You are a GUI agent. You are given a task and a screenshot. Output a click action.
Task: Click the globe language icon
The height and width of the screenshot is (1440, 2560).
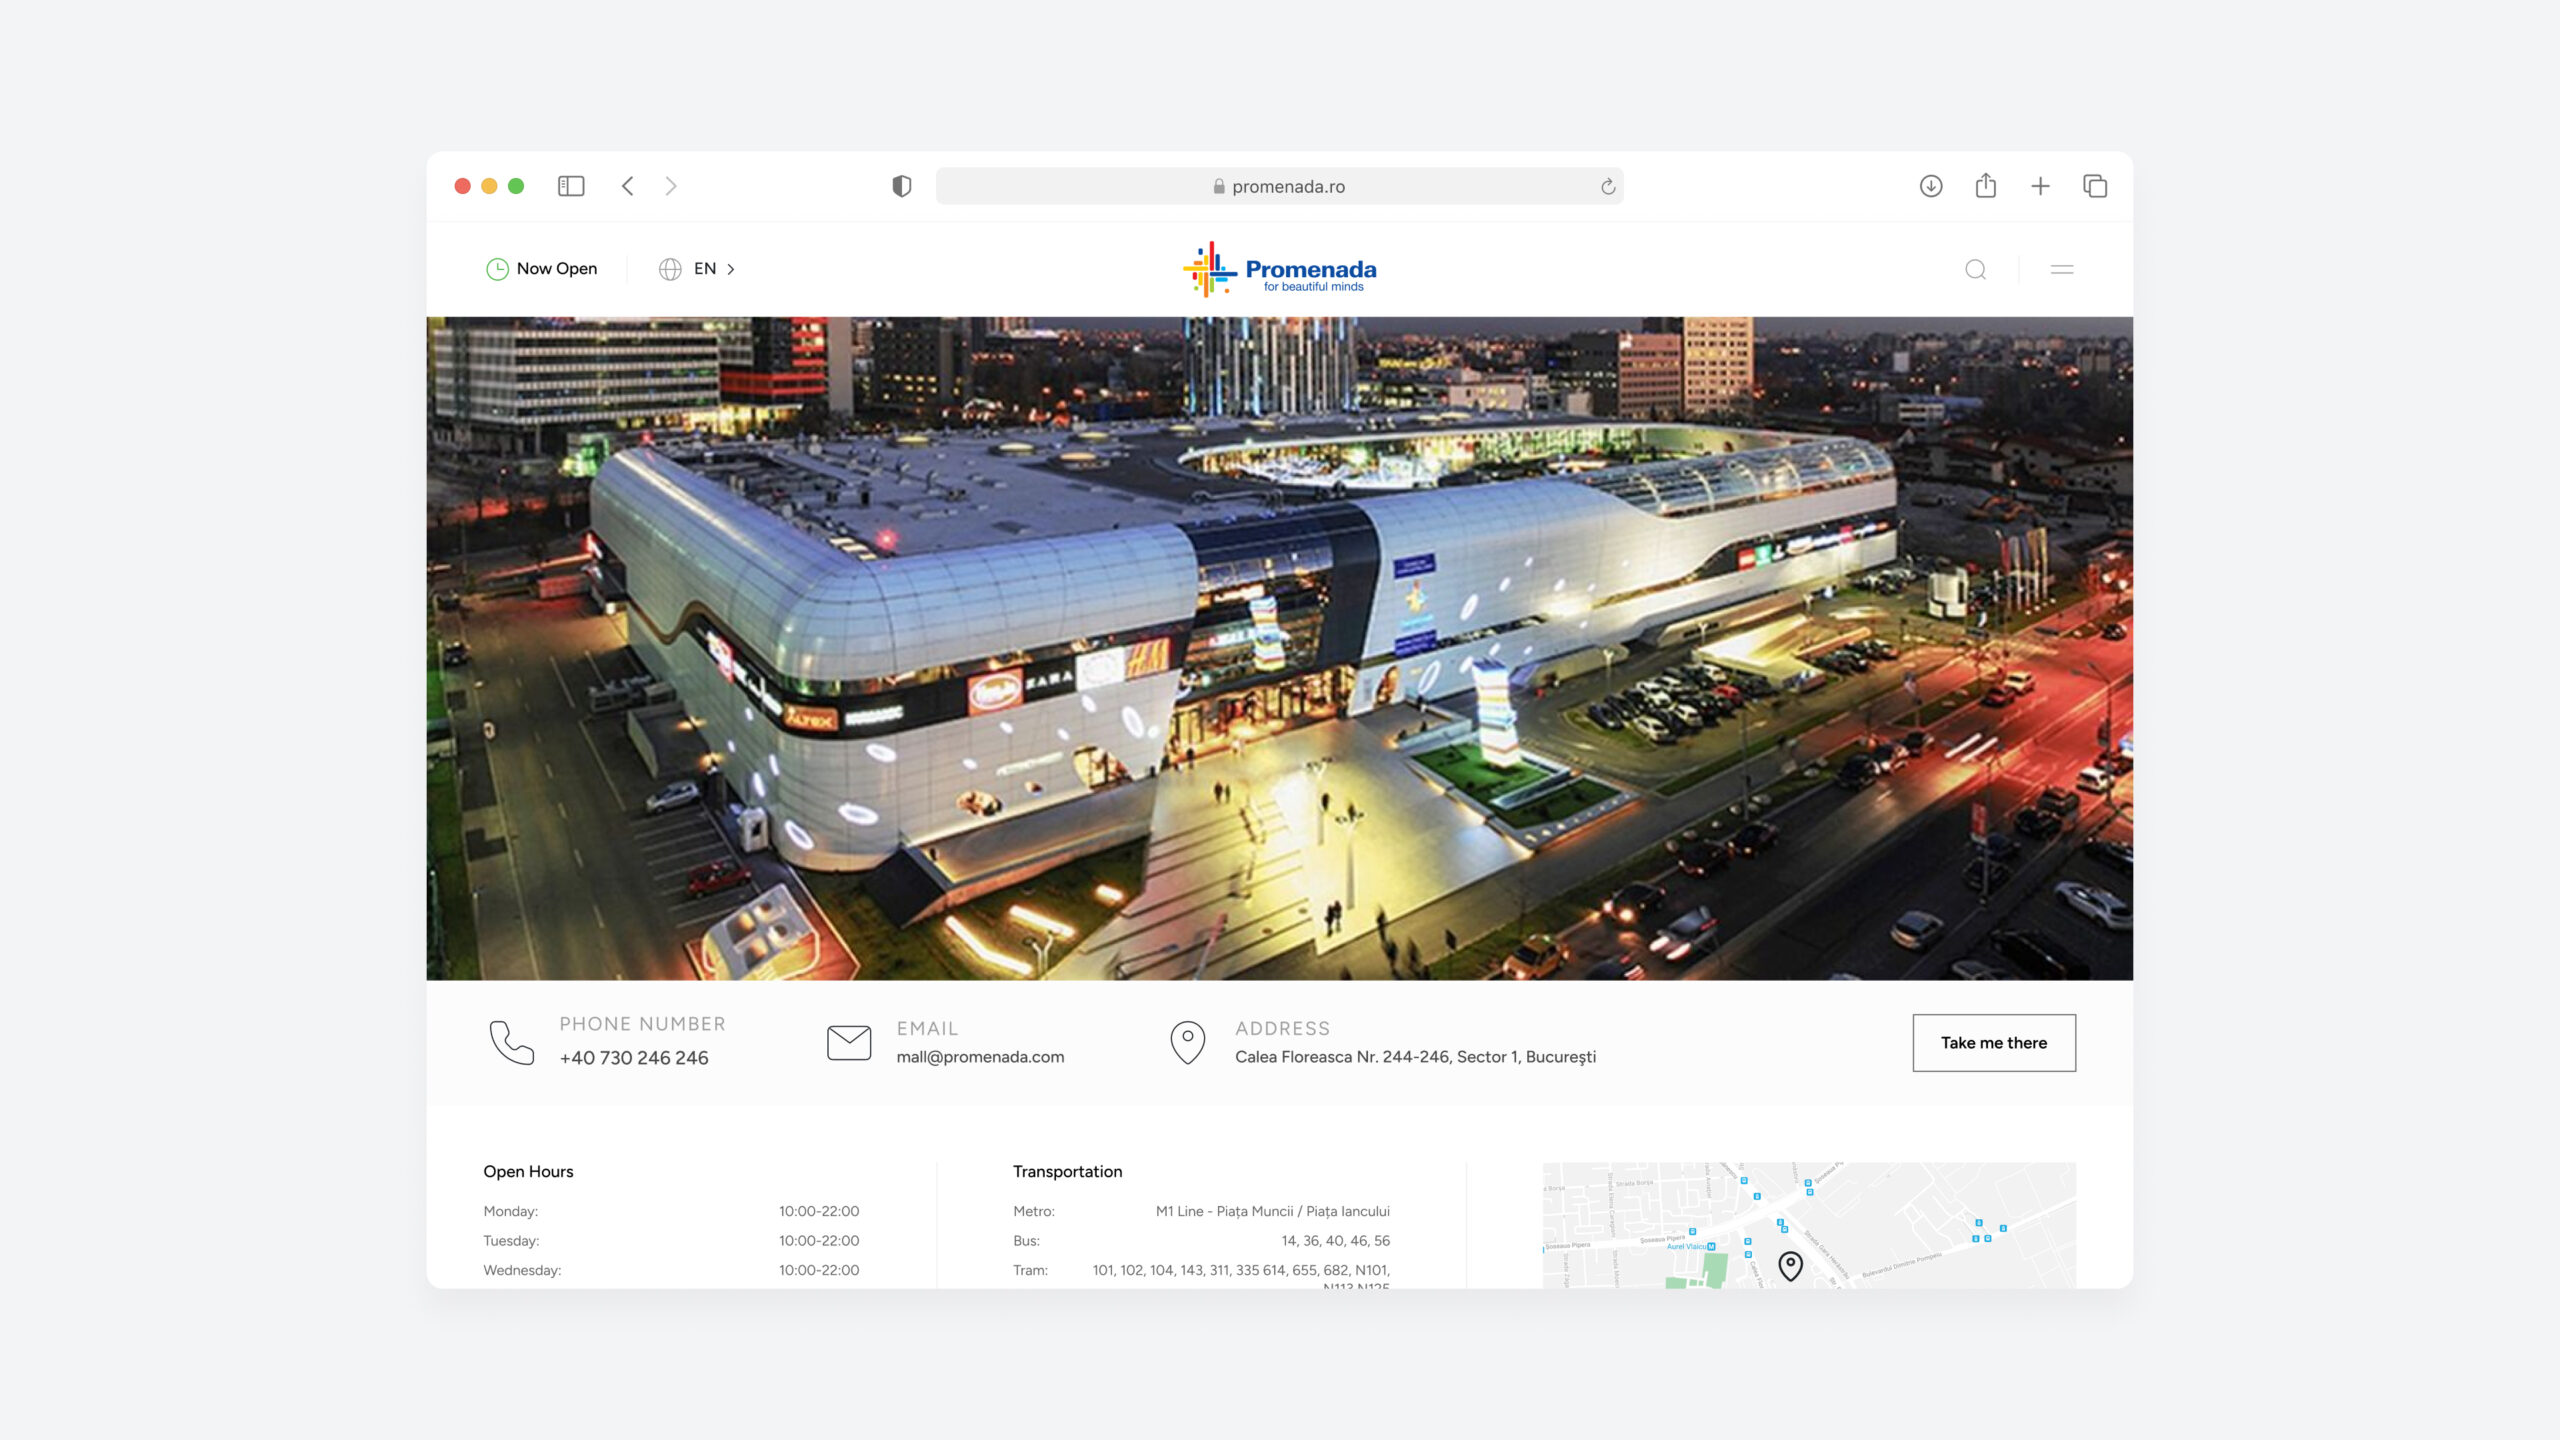click(670, 269)
